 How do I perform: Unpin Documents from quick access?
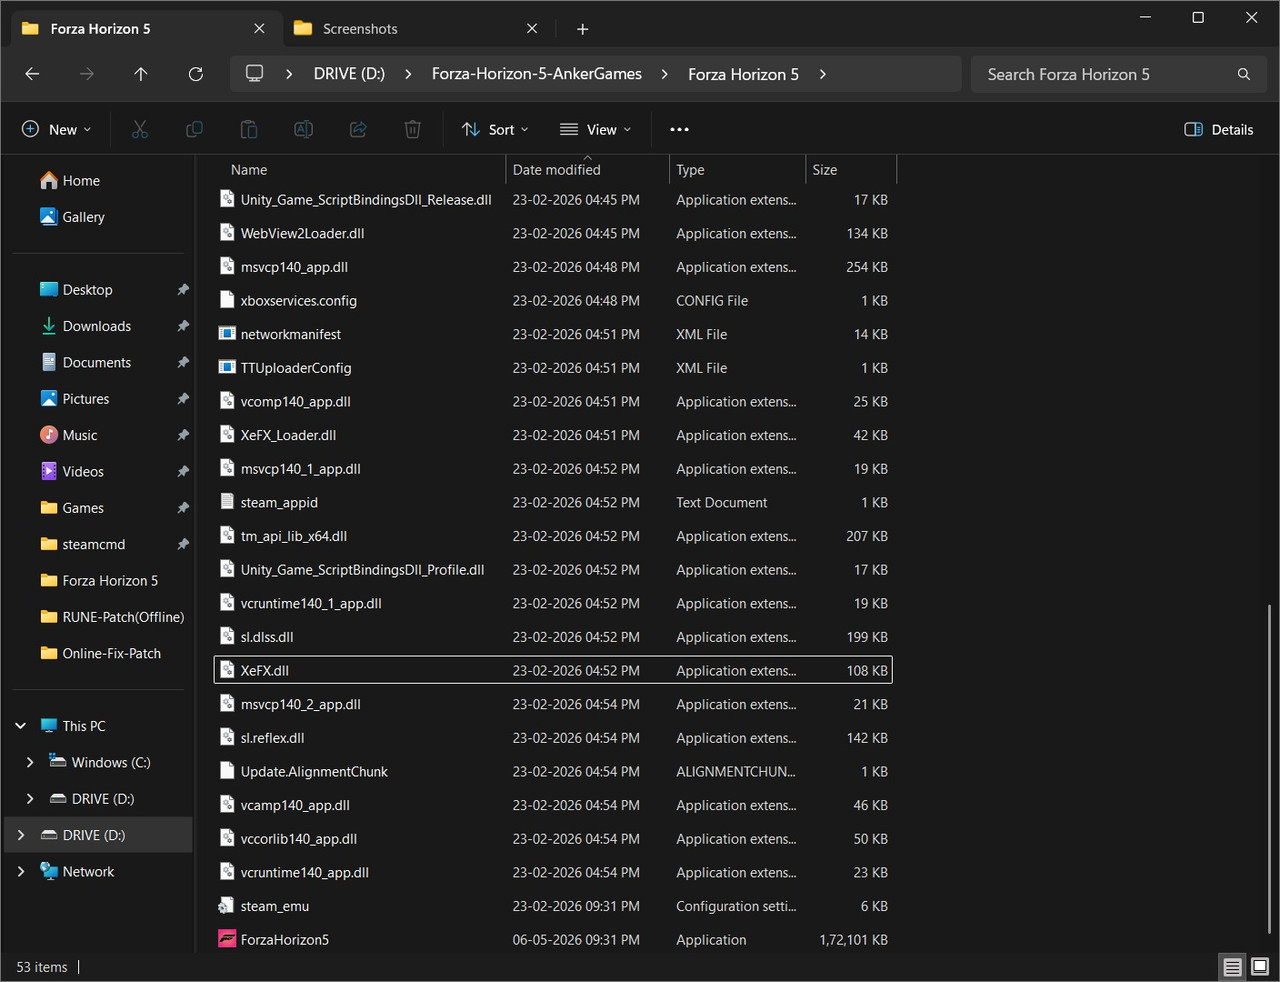183,363
